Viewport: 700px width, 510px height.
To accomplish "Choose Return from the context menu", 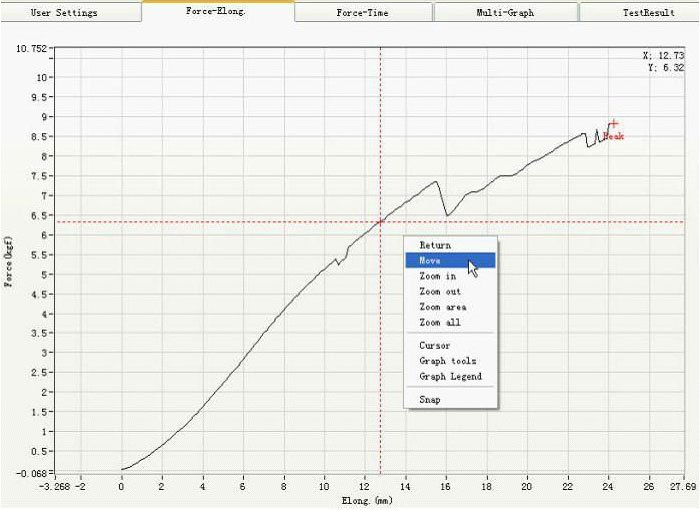I will pos(435,245).
